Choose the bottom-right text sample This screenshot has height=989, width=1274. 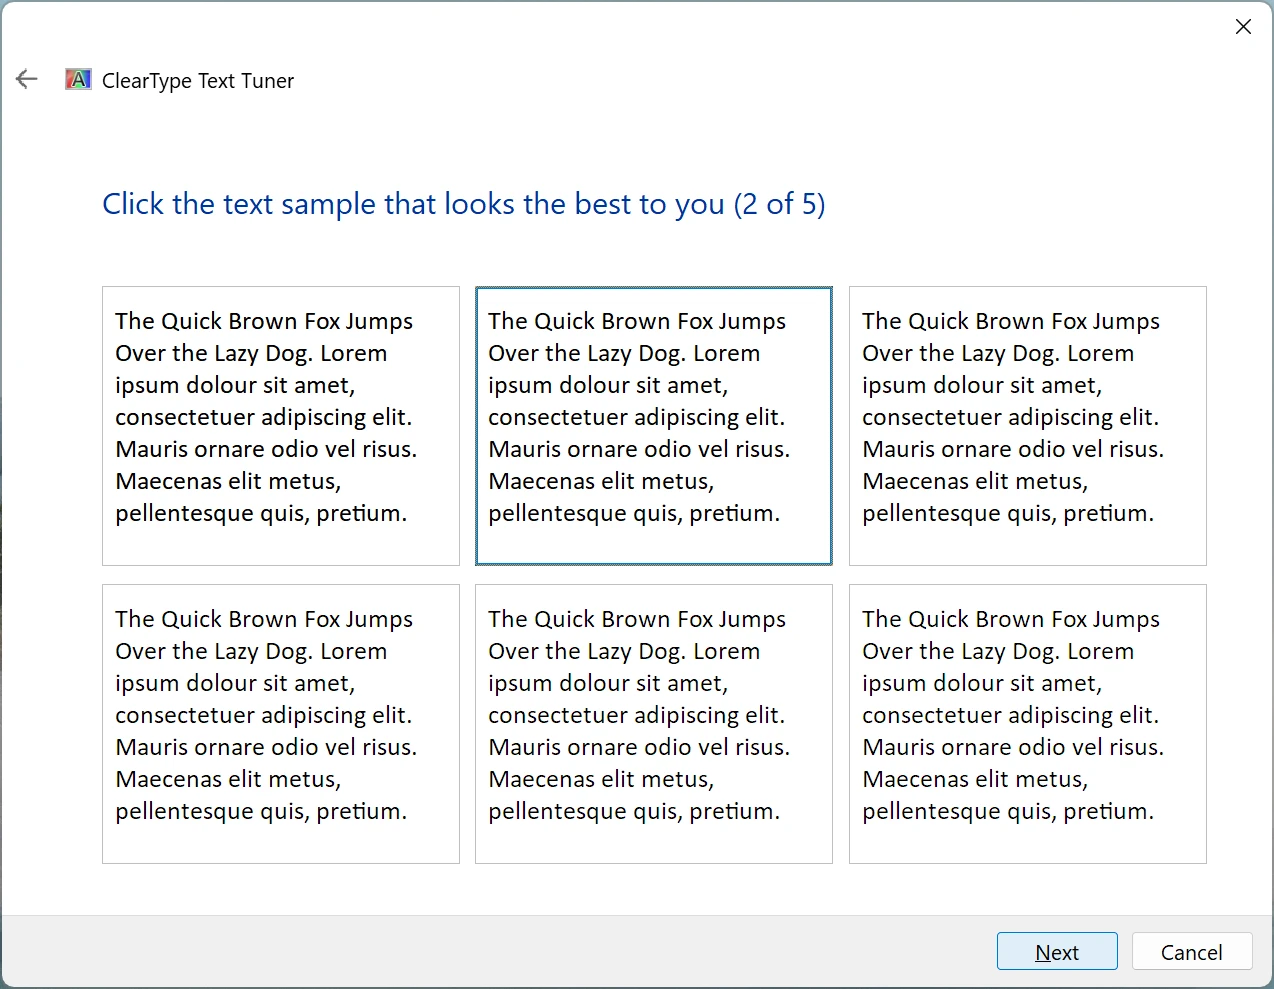coord(1027,724)
